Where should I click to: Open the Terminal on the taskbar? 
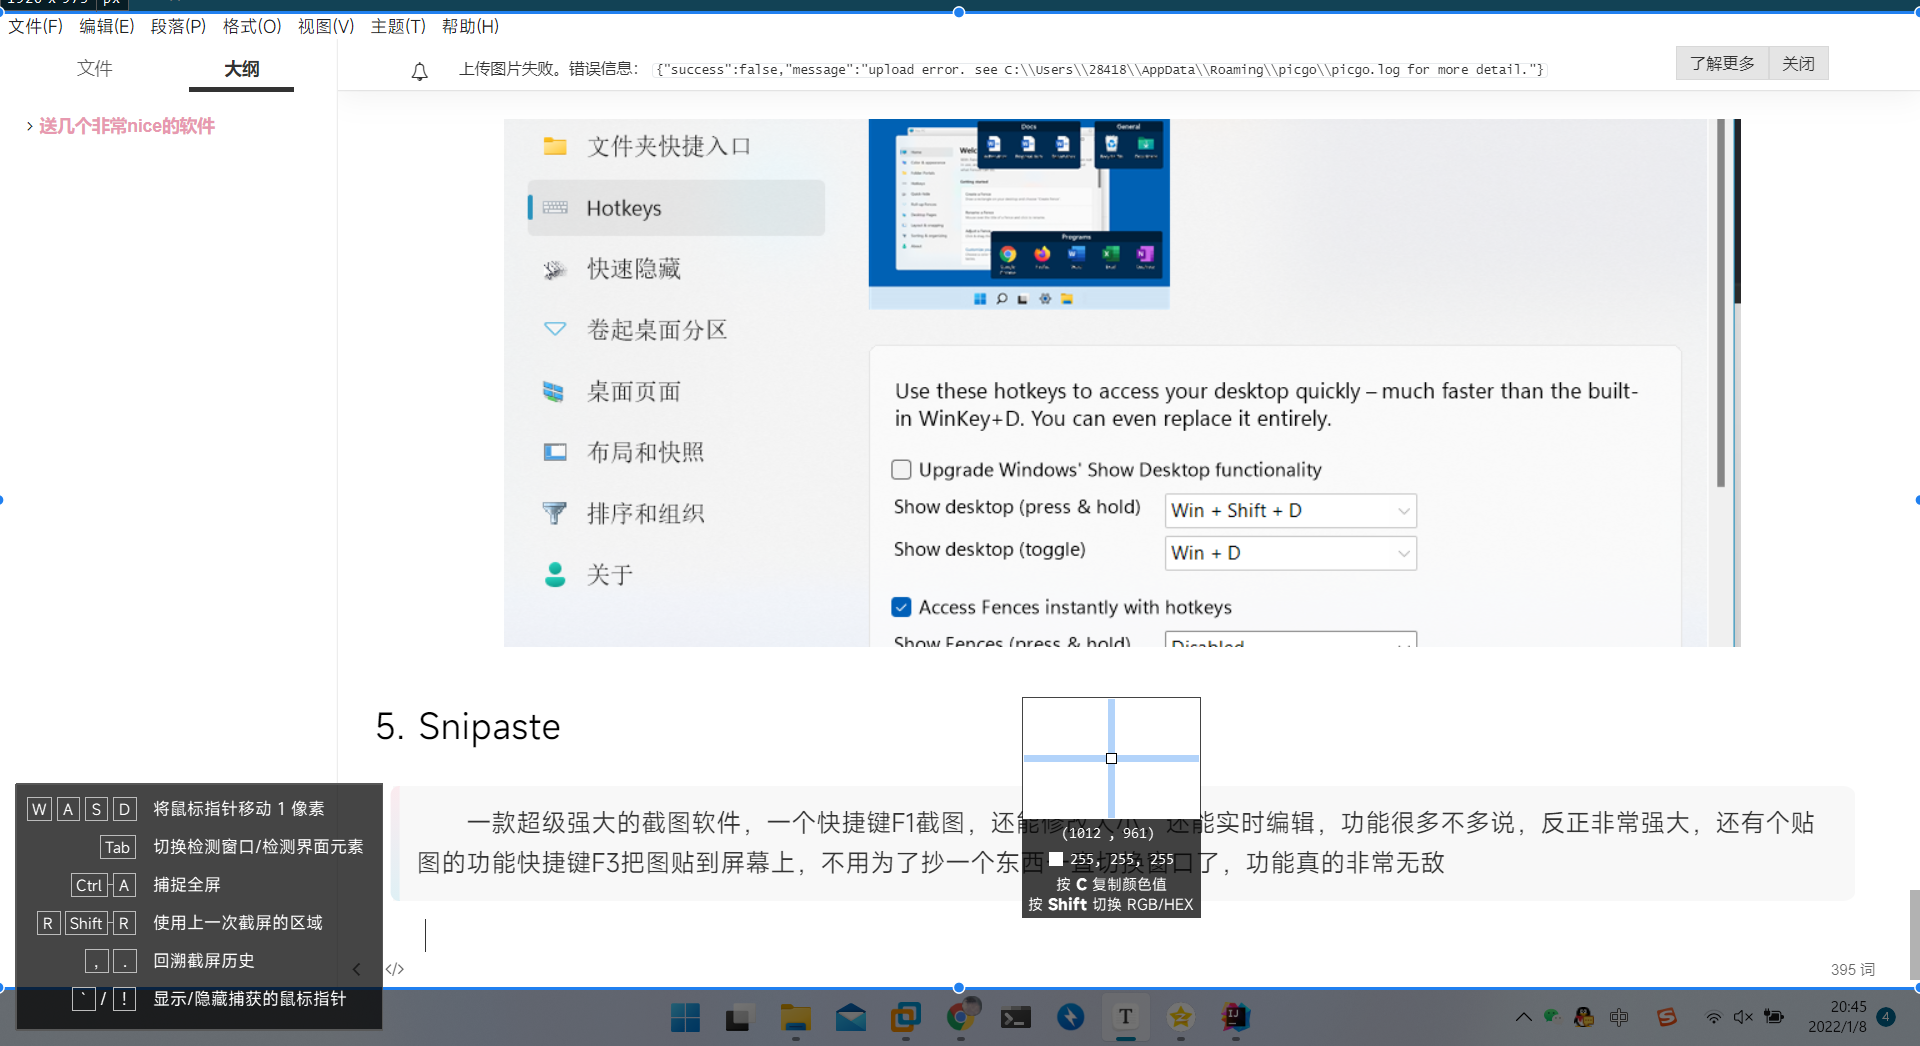coord(1016,1018)
